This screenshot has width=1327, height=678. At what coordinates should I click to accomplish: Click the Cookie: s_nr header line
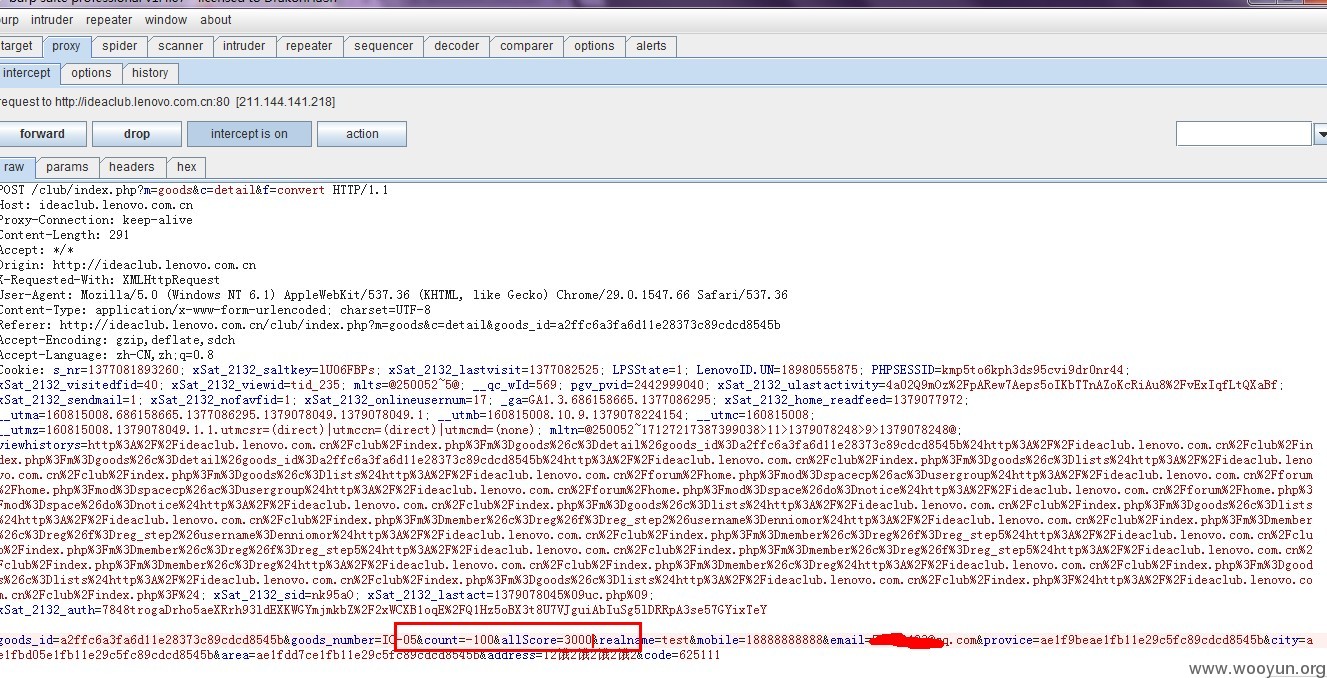point(564,370)
